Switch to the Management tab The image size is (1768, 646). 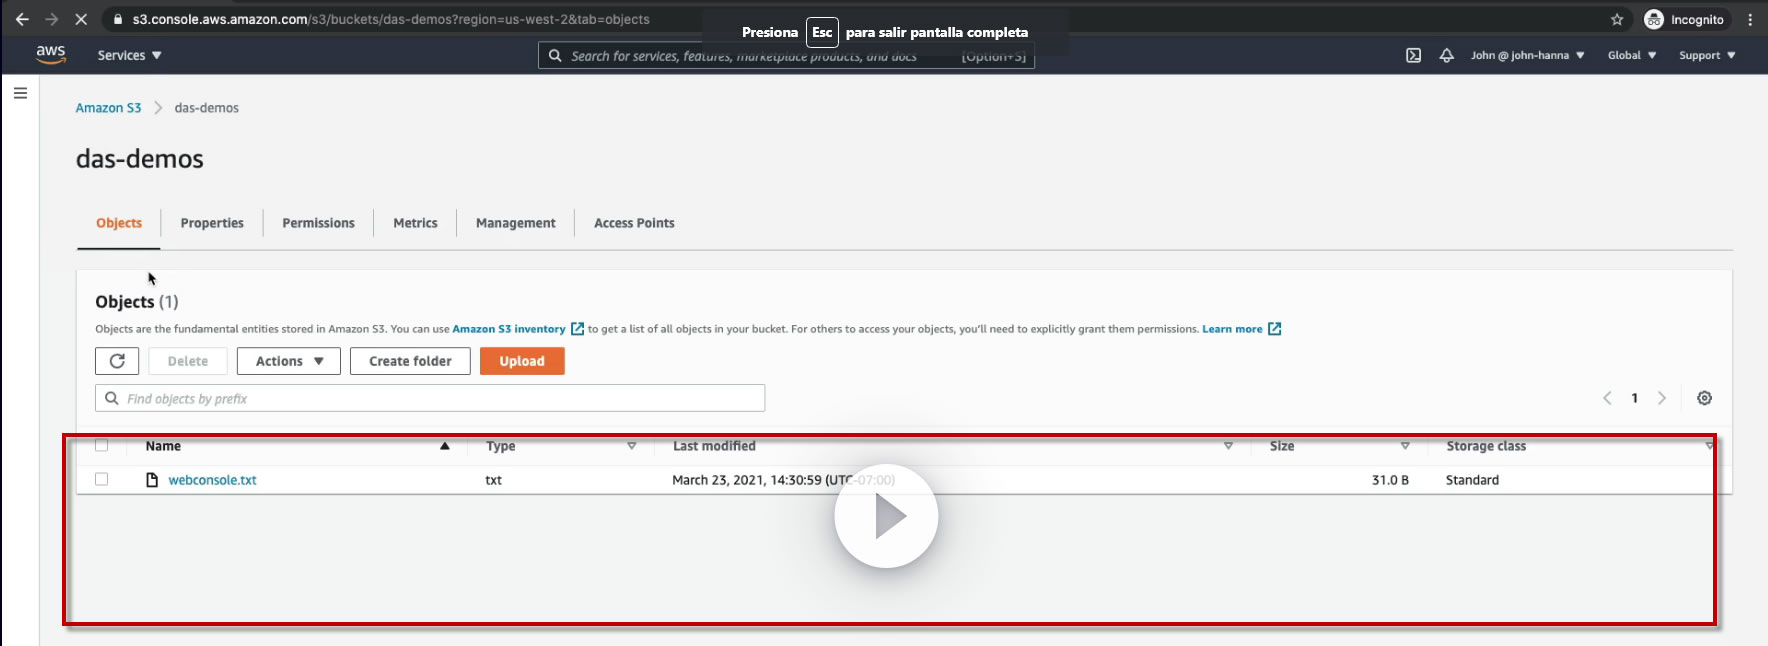click(515, 223)
